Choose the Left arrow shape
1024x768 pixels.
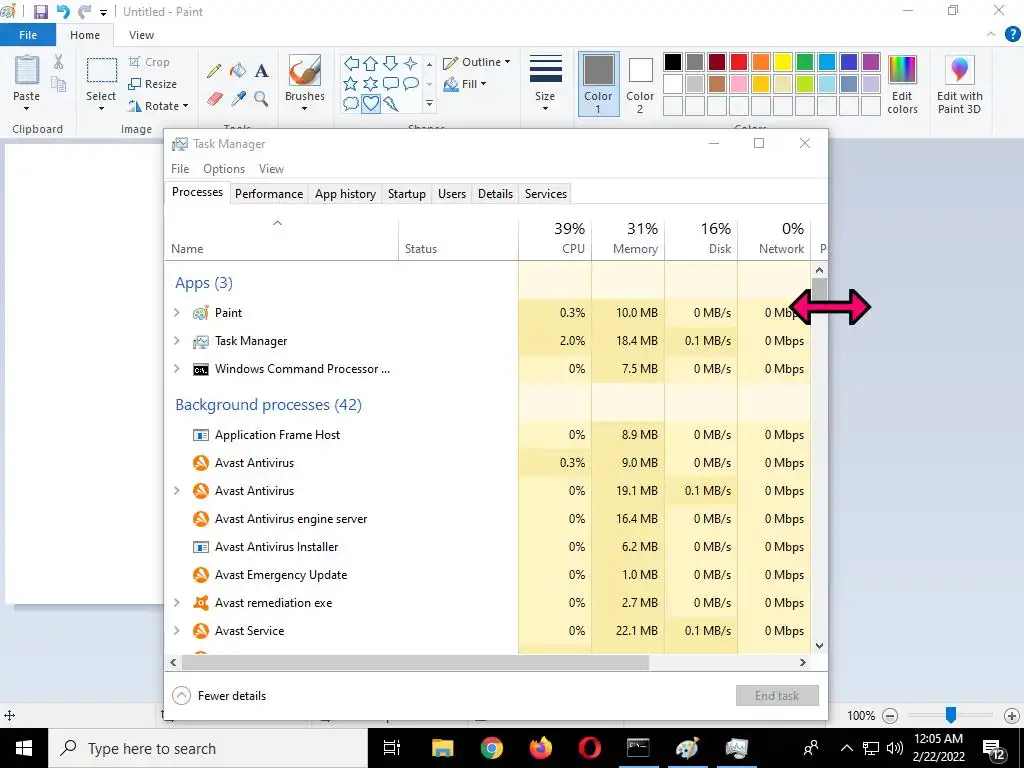pyautogui.click(x=351, y=63)
